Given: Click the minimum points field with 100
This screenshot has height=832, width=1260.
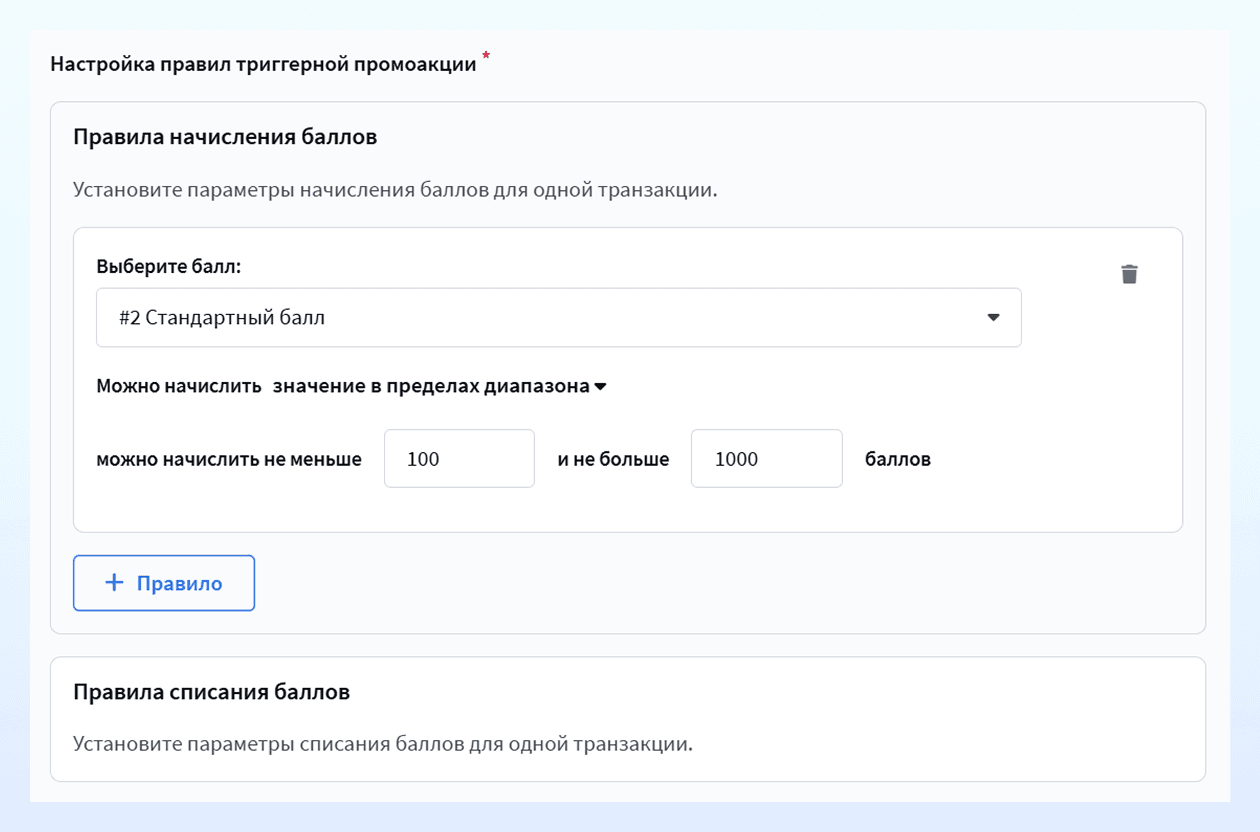Looking at the screenshot, I should click(x=459, y=459).
